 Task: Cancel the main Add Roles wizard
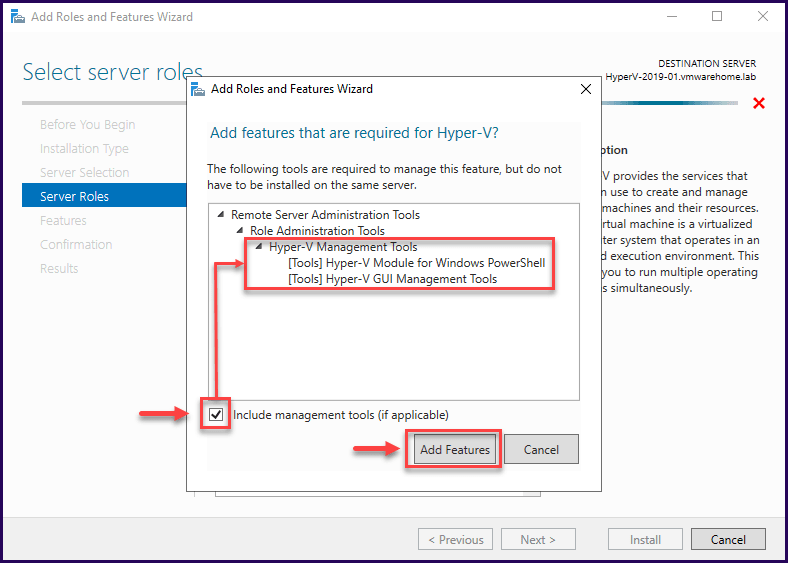728,540
